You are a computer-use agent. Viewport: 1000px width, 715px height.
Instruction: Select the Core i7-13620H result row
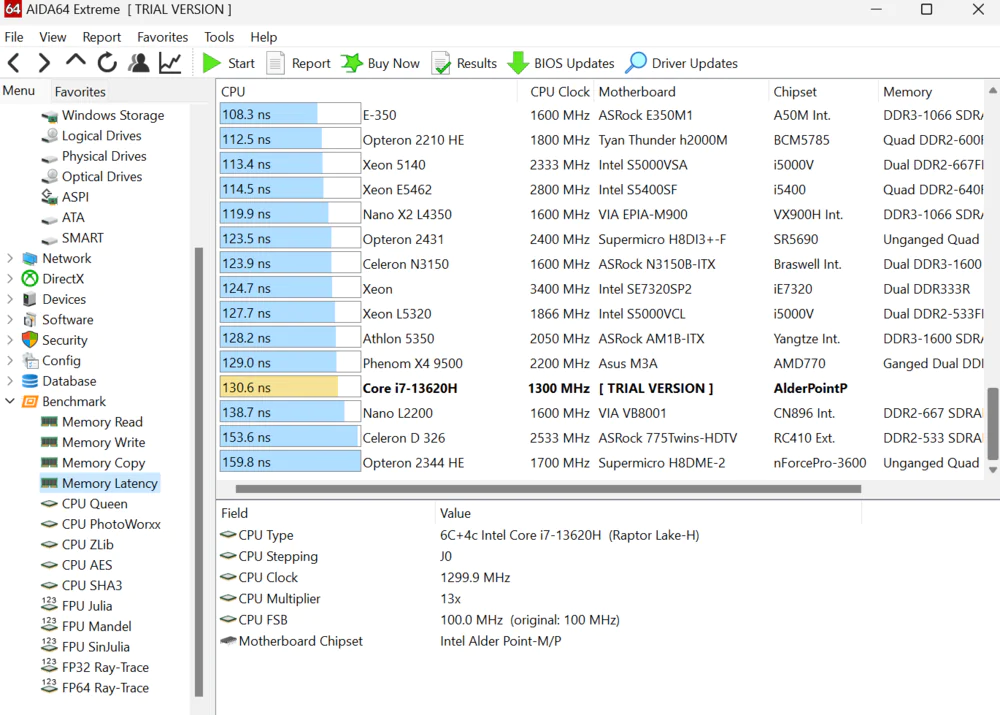click(x=601, y=388)
